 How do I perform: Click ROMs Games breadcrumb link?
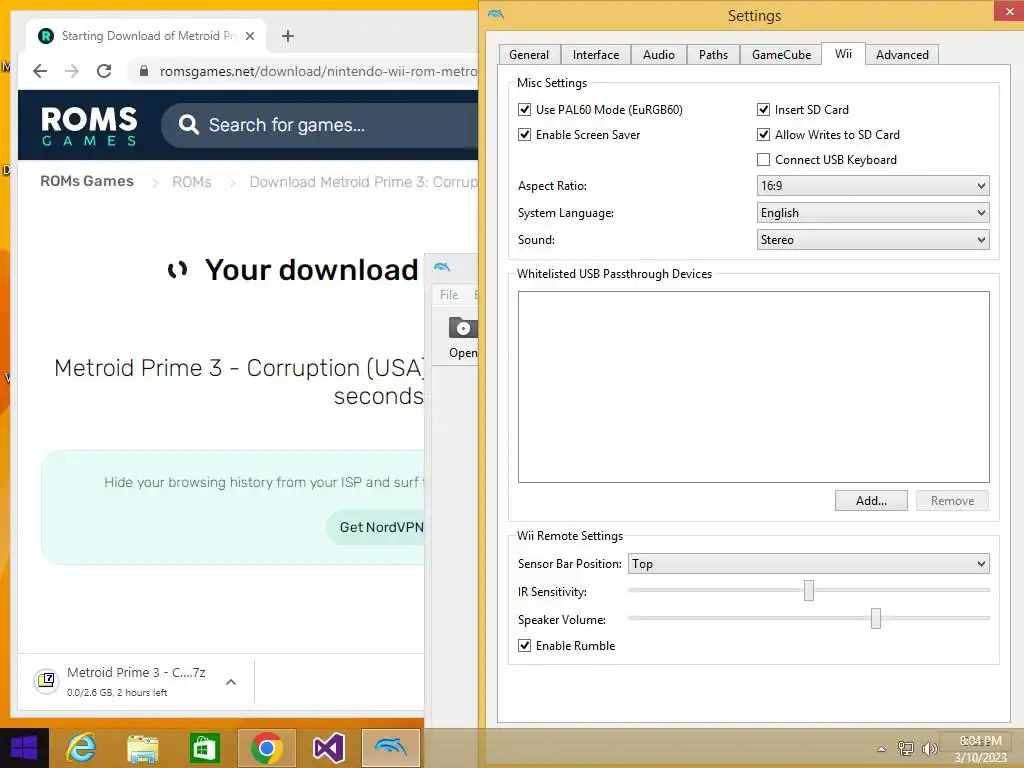coord(87,181)
